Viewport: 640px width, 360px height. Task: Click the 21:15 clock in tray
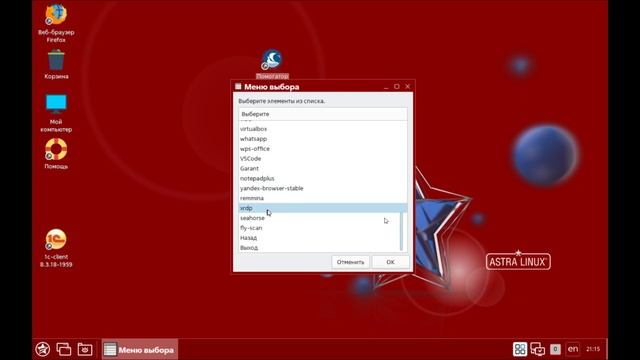593,349
